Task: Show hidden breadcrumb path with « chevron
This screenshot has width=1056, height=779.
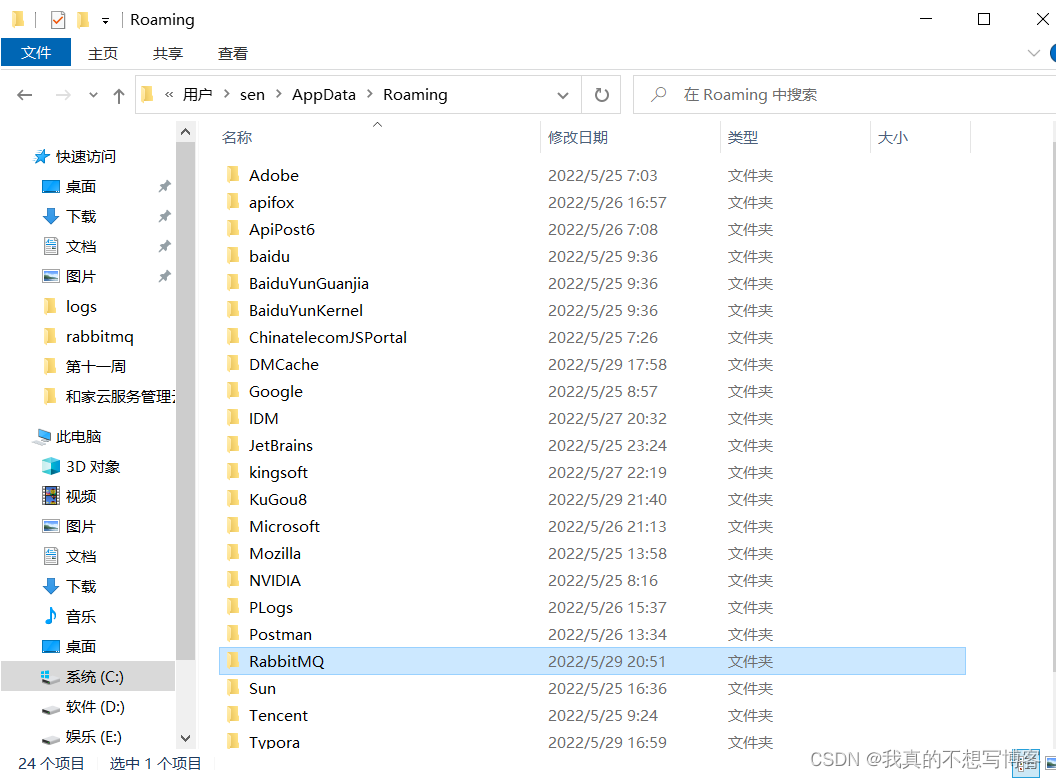Action: (x=169, y=94)
